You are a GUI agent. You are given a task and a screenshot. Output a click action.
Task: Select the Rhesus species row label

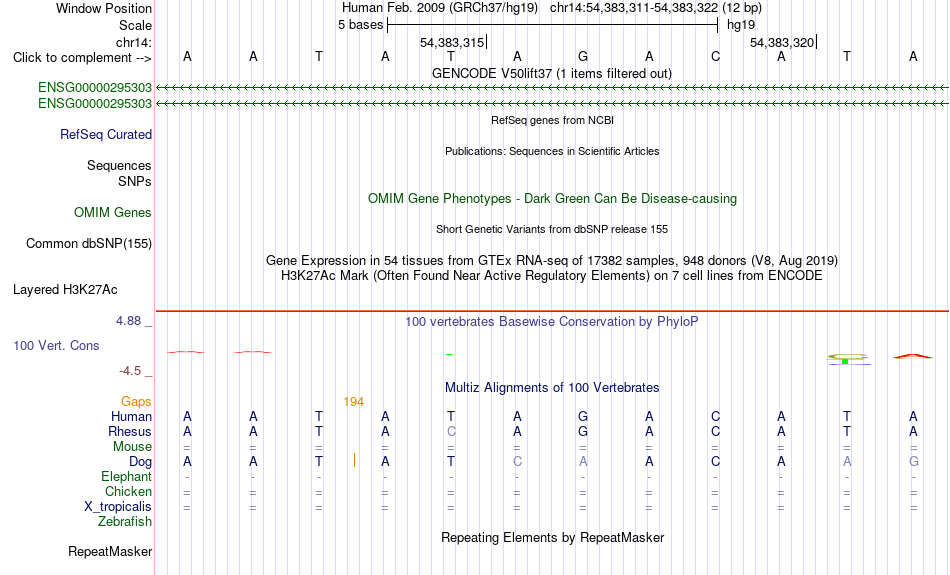click(130, 431)
